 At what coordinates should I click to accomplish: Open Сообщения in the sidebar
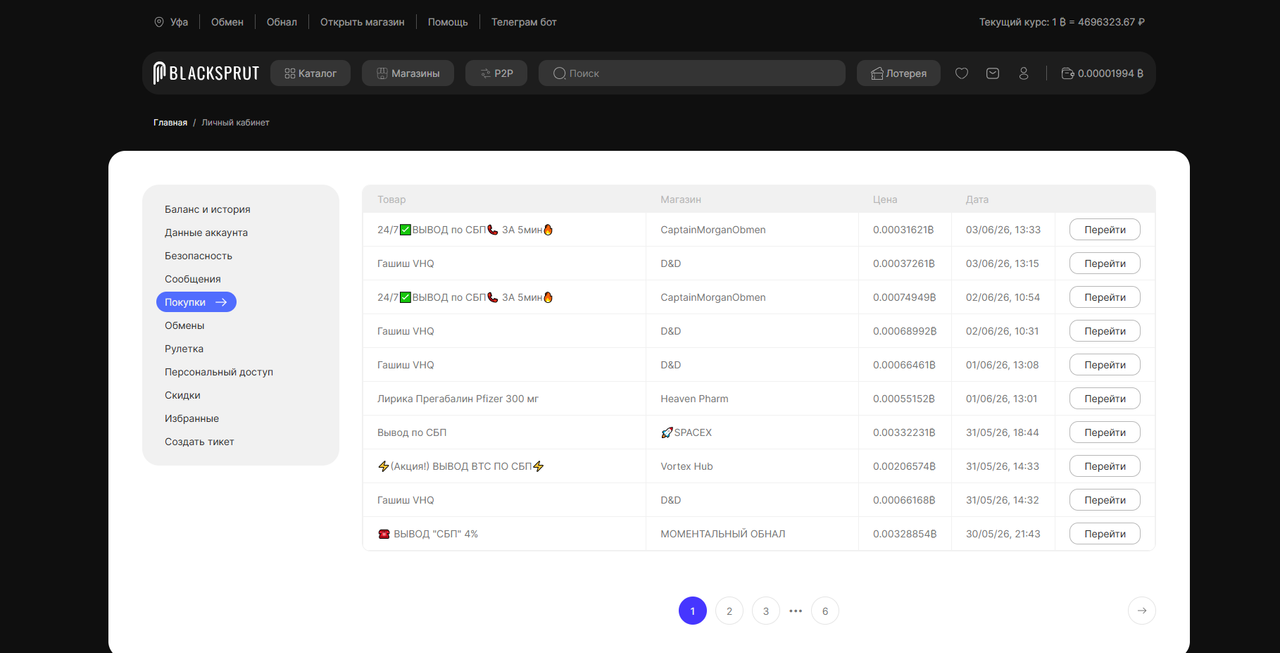point(193,279)
